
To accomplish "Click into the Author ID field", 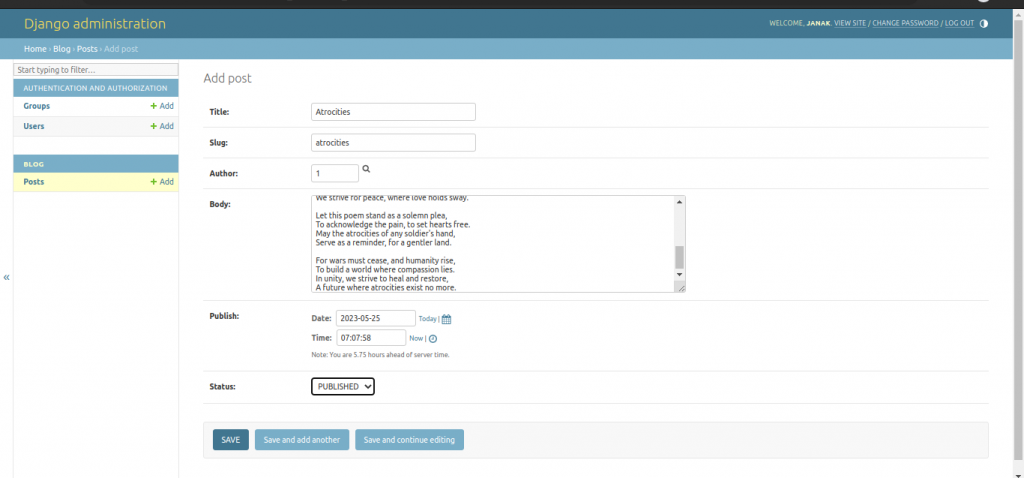I will pos(335,173).
